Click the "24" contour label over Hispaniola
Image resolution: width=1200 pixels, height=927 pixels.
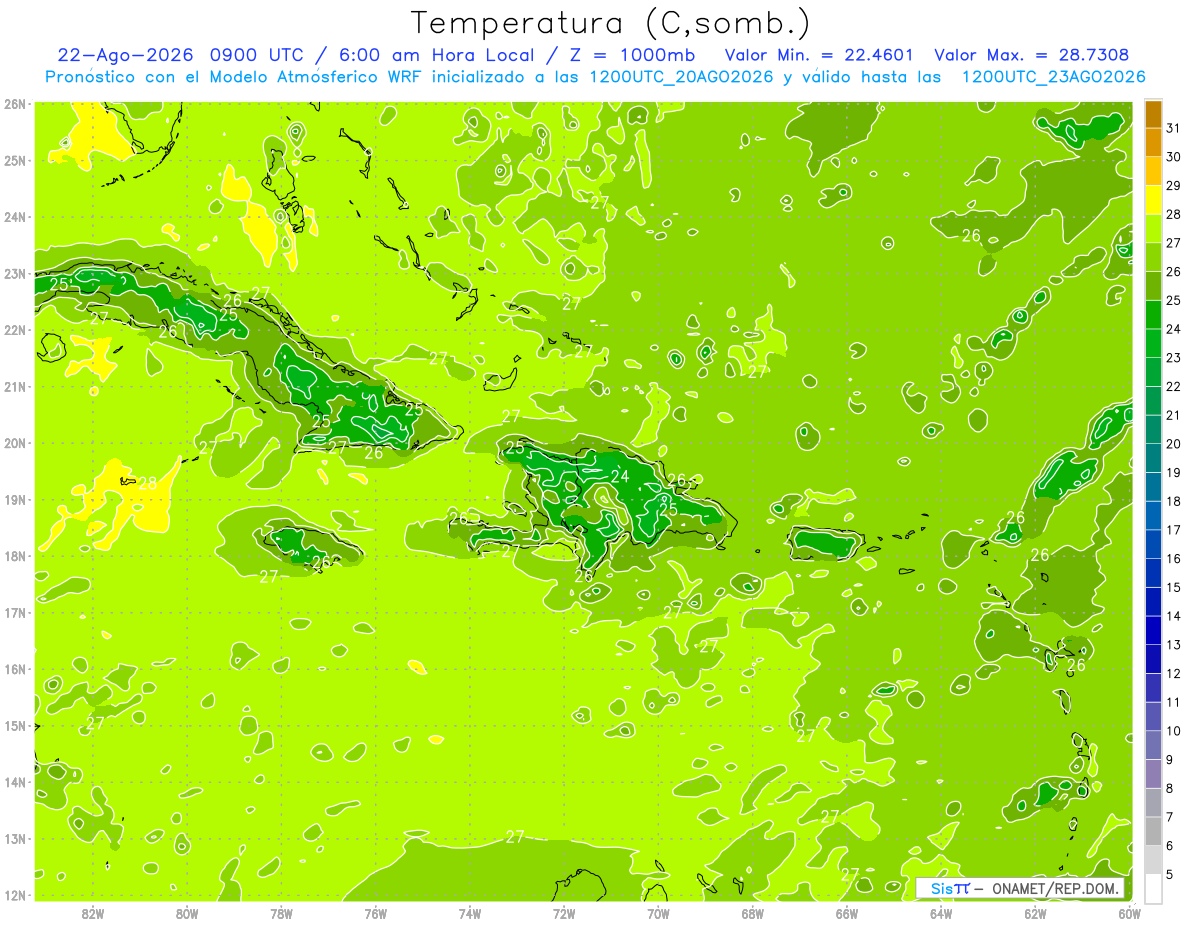click(x=620, y=476)
